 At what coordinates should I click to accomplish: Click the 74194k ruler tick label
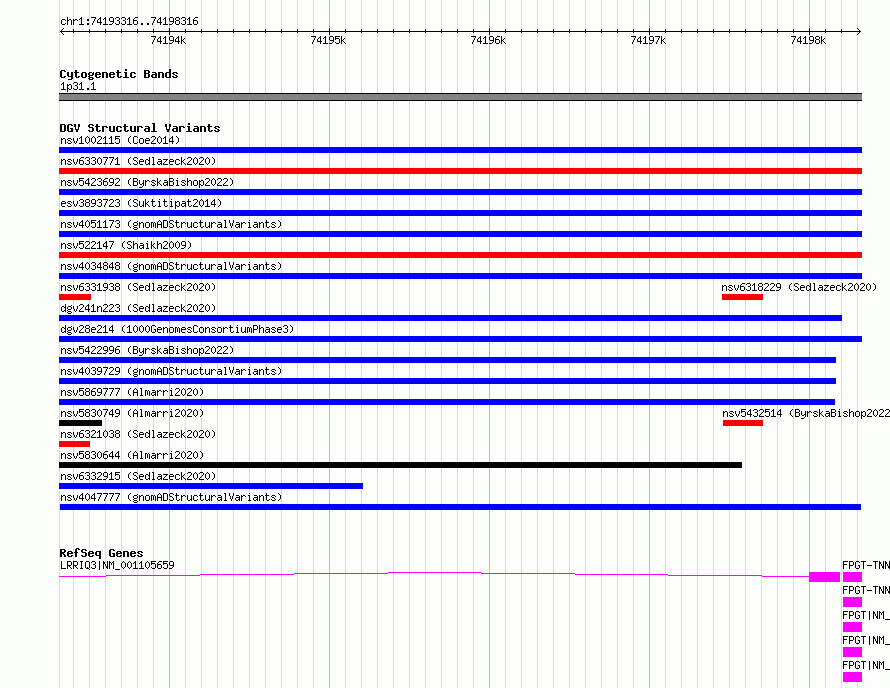(x=168, y=40)
